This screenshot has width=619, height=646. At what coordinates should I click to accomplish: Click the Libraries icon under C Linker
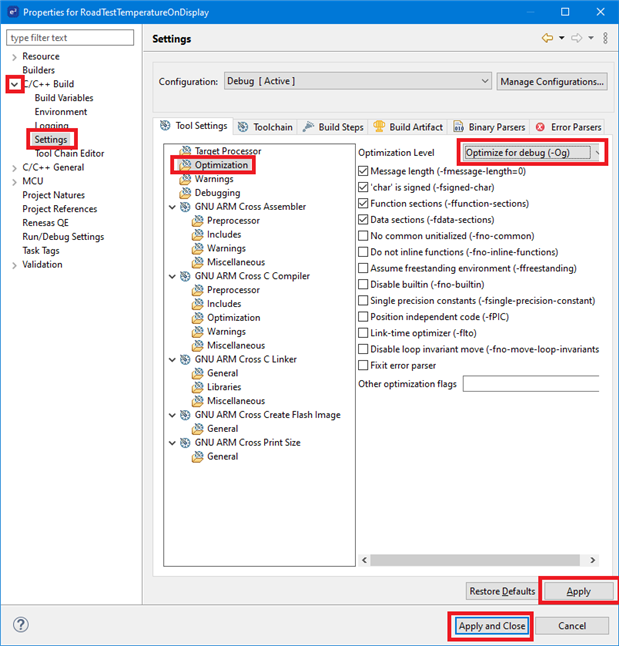point(197,387)
